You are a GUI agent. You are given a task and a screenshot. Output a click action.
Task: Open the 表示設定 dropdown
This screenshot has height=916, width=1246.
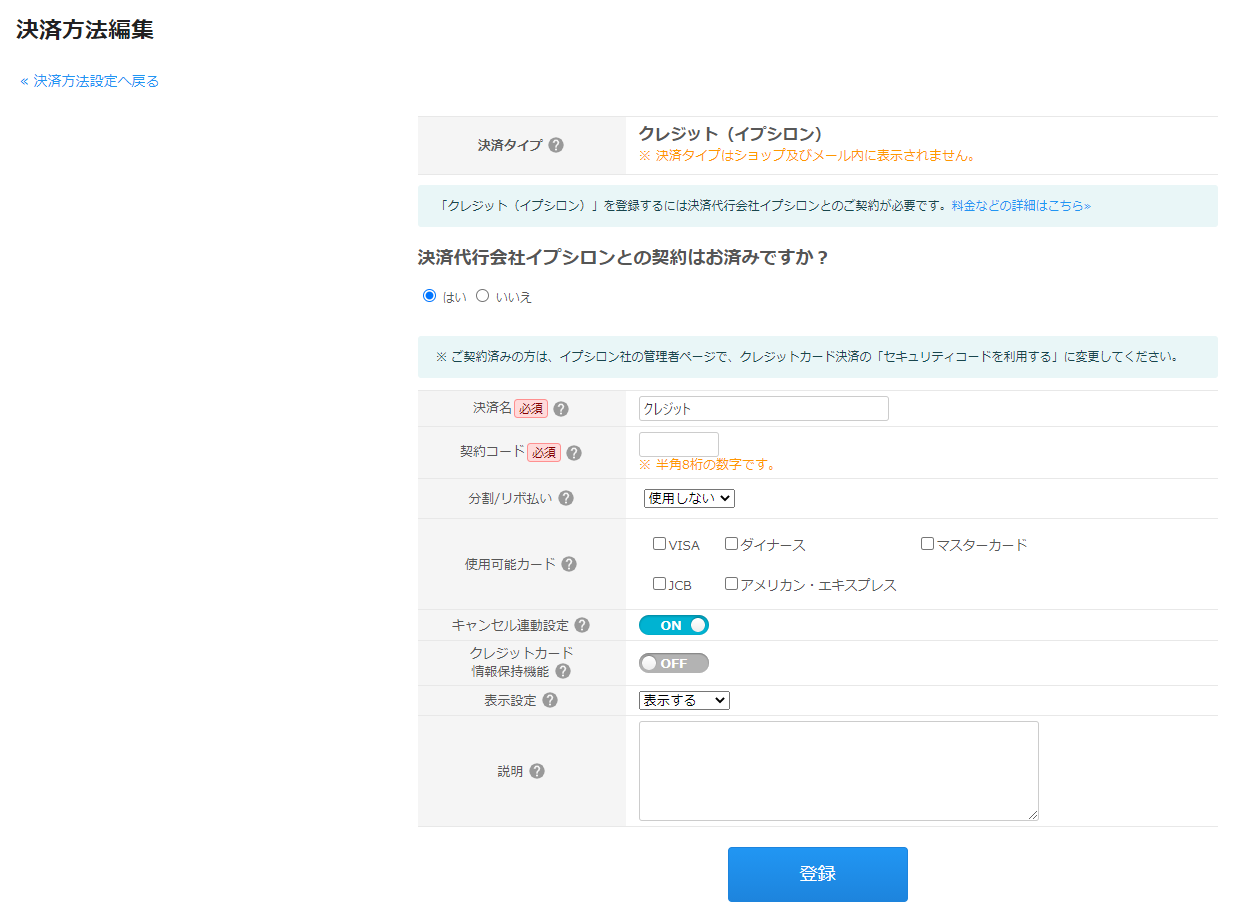(x=685, y=699)
